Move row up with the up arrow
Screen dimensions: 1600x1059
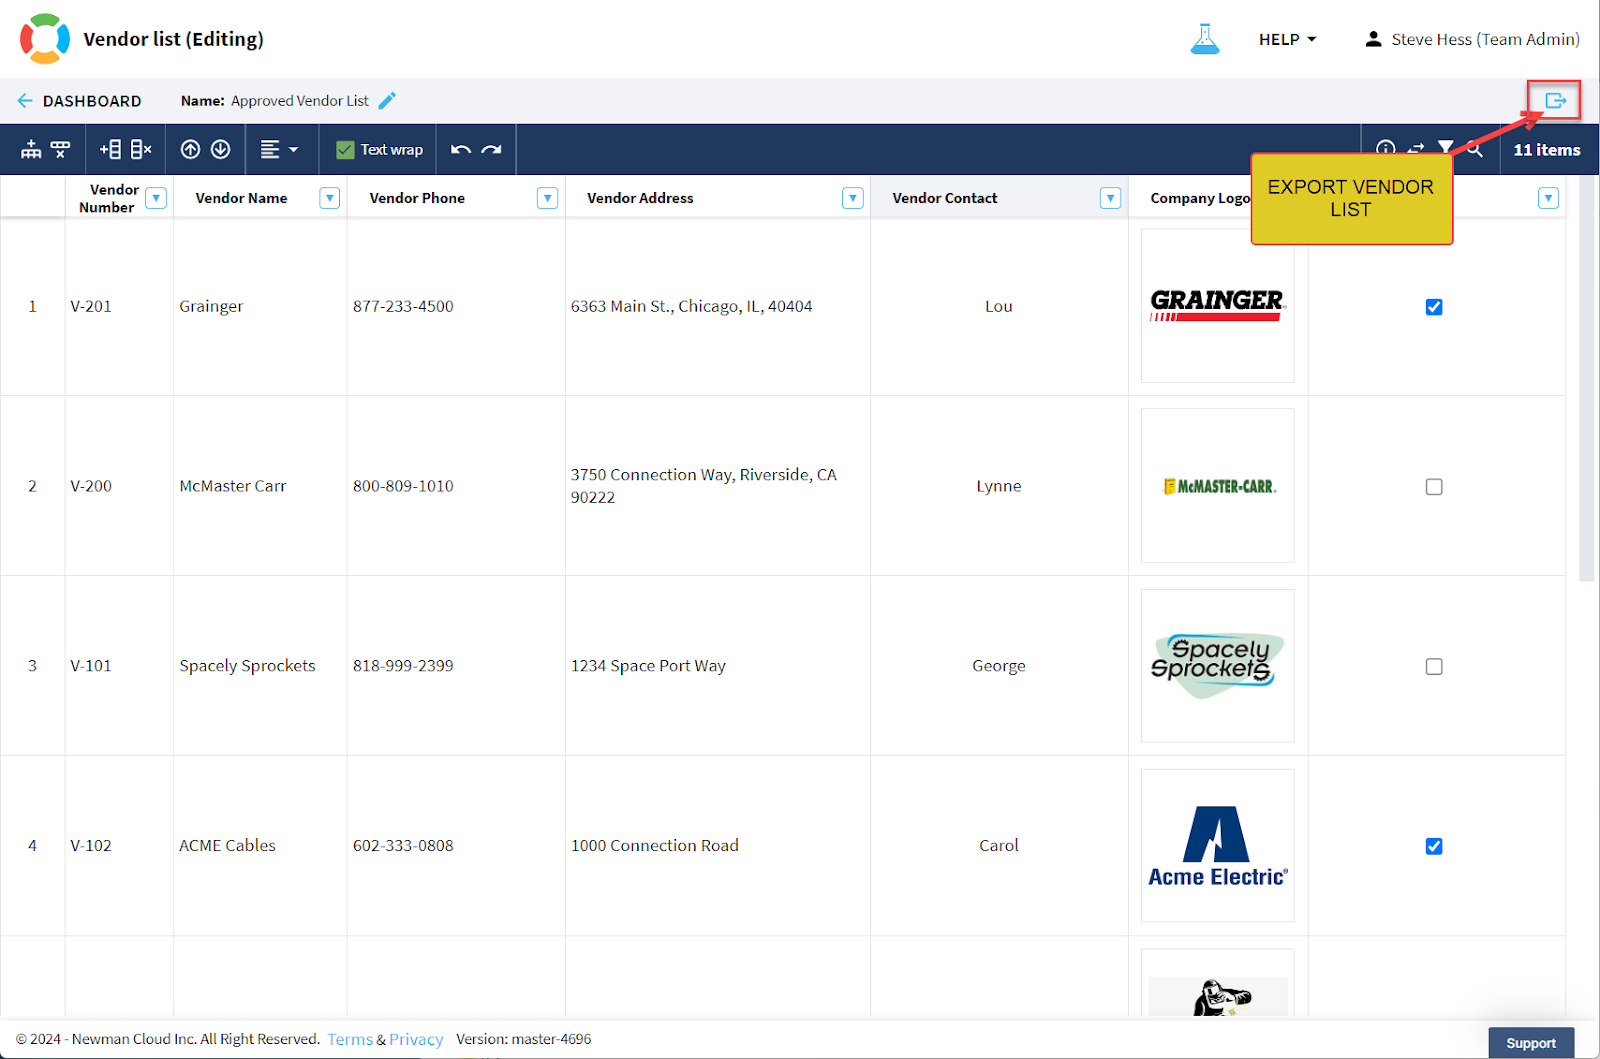190,149
